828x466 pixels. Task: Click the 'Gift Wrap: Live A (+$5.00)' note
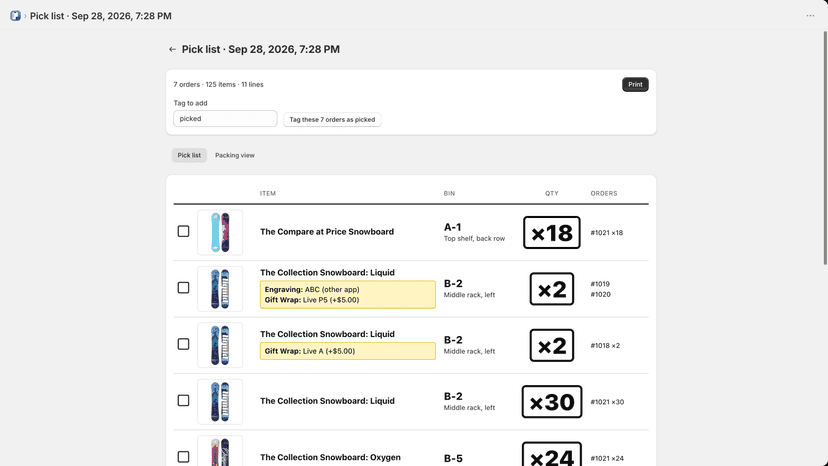(310, 351)
